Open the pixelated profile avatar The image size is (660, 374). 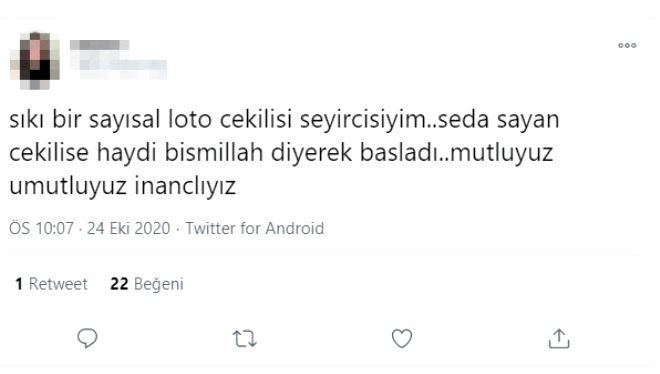click(35, 61)
